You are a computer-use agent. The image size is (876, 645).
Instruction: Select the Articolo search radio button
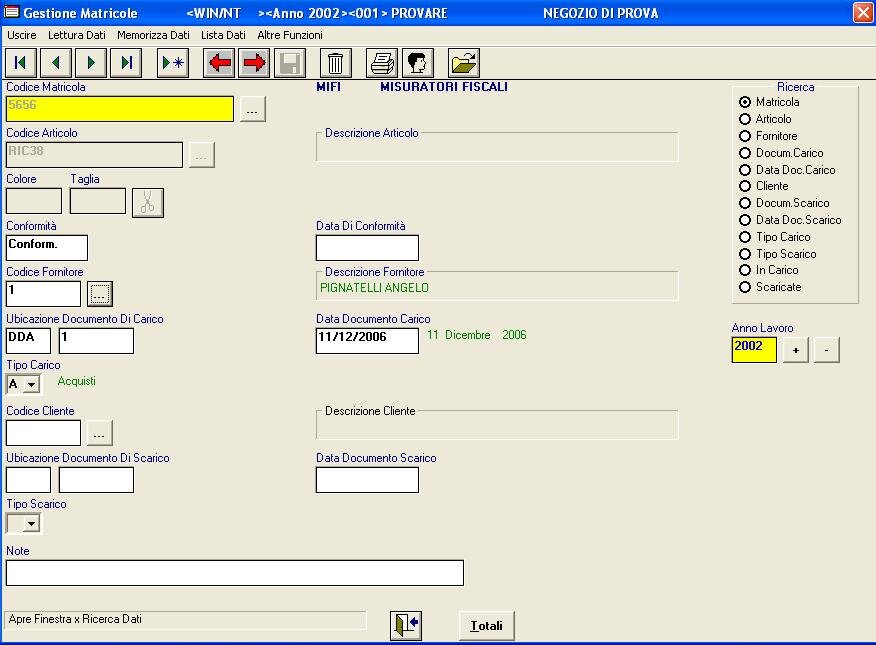(745, 119)
